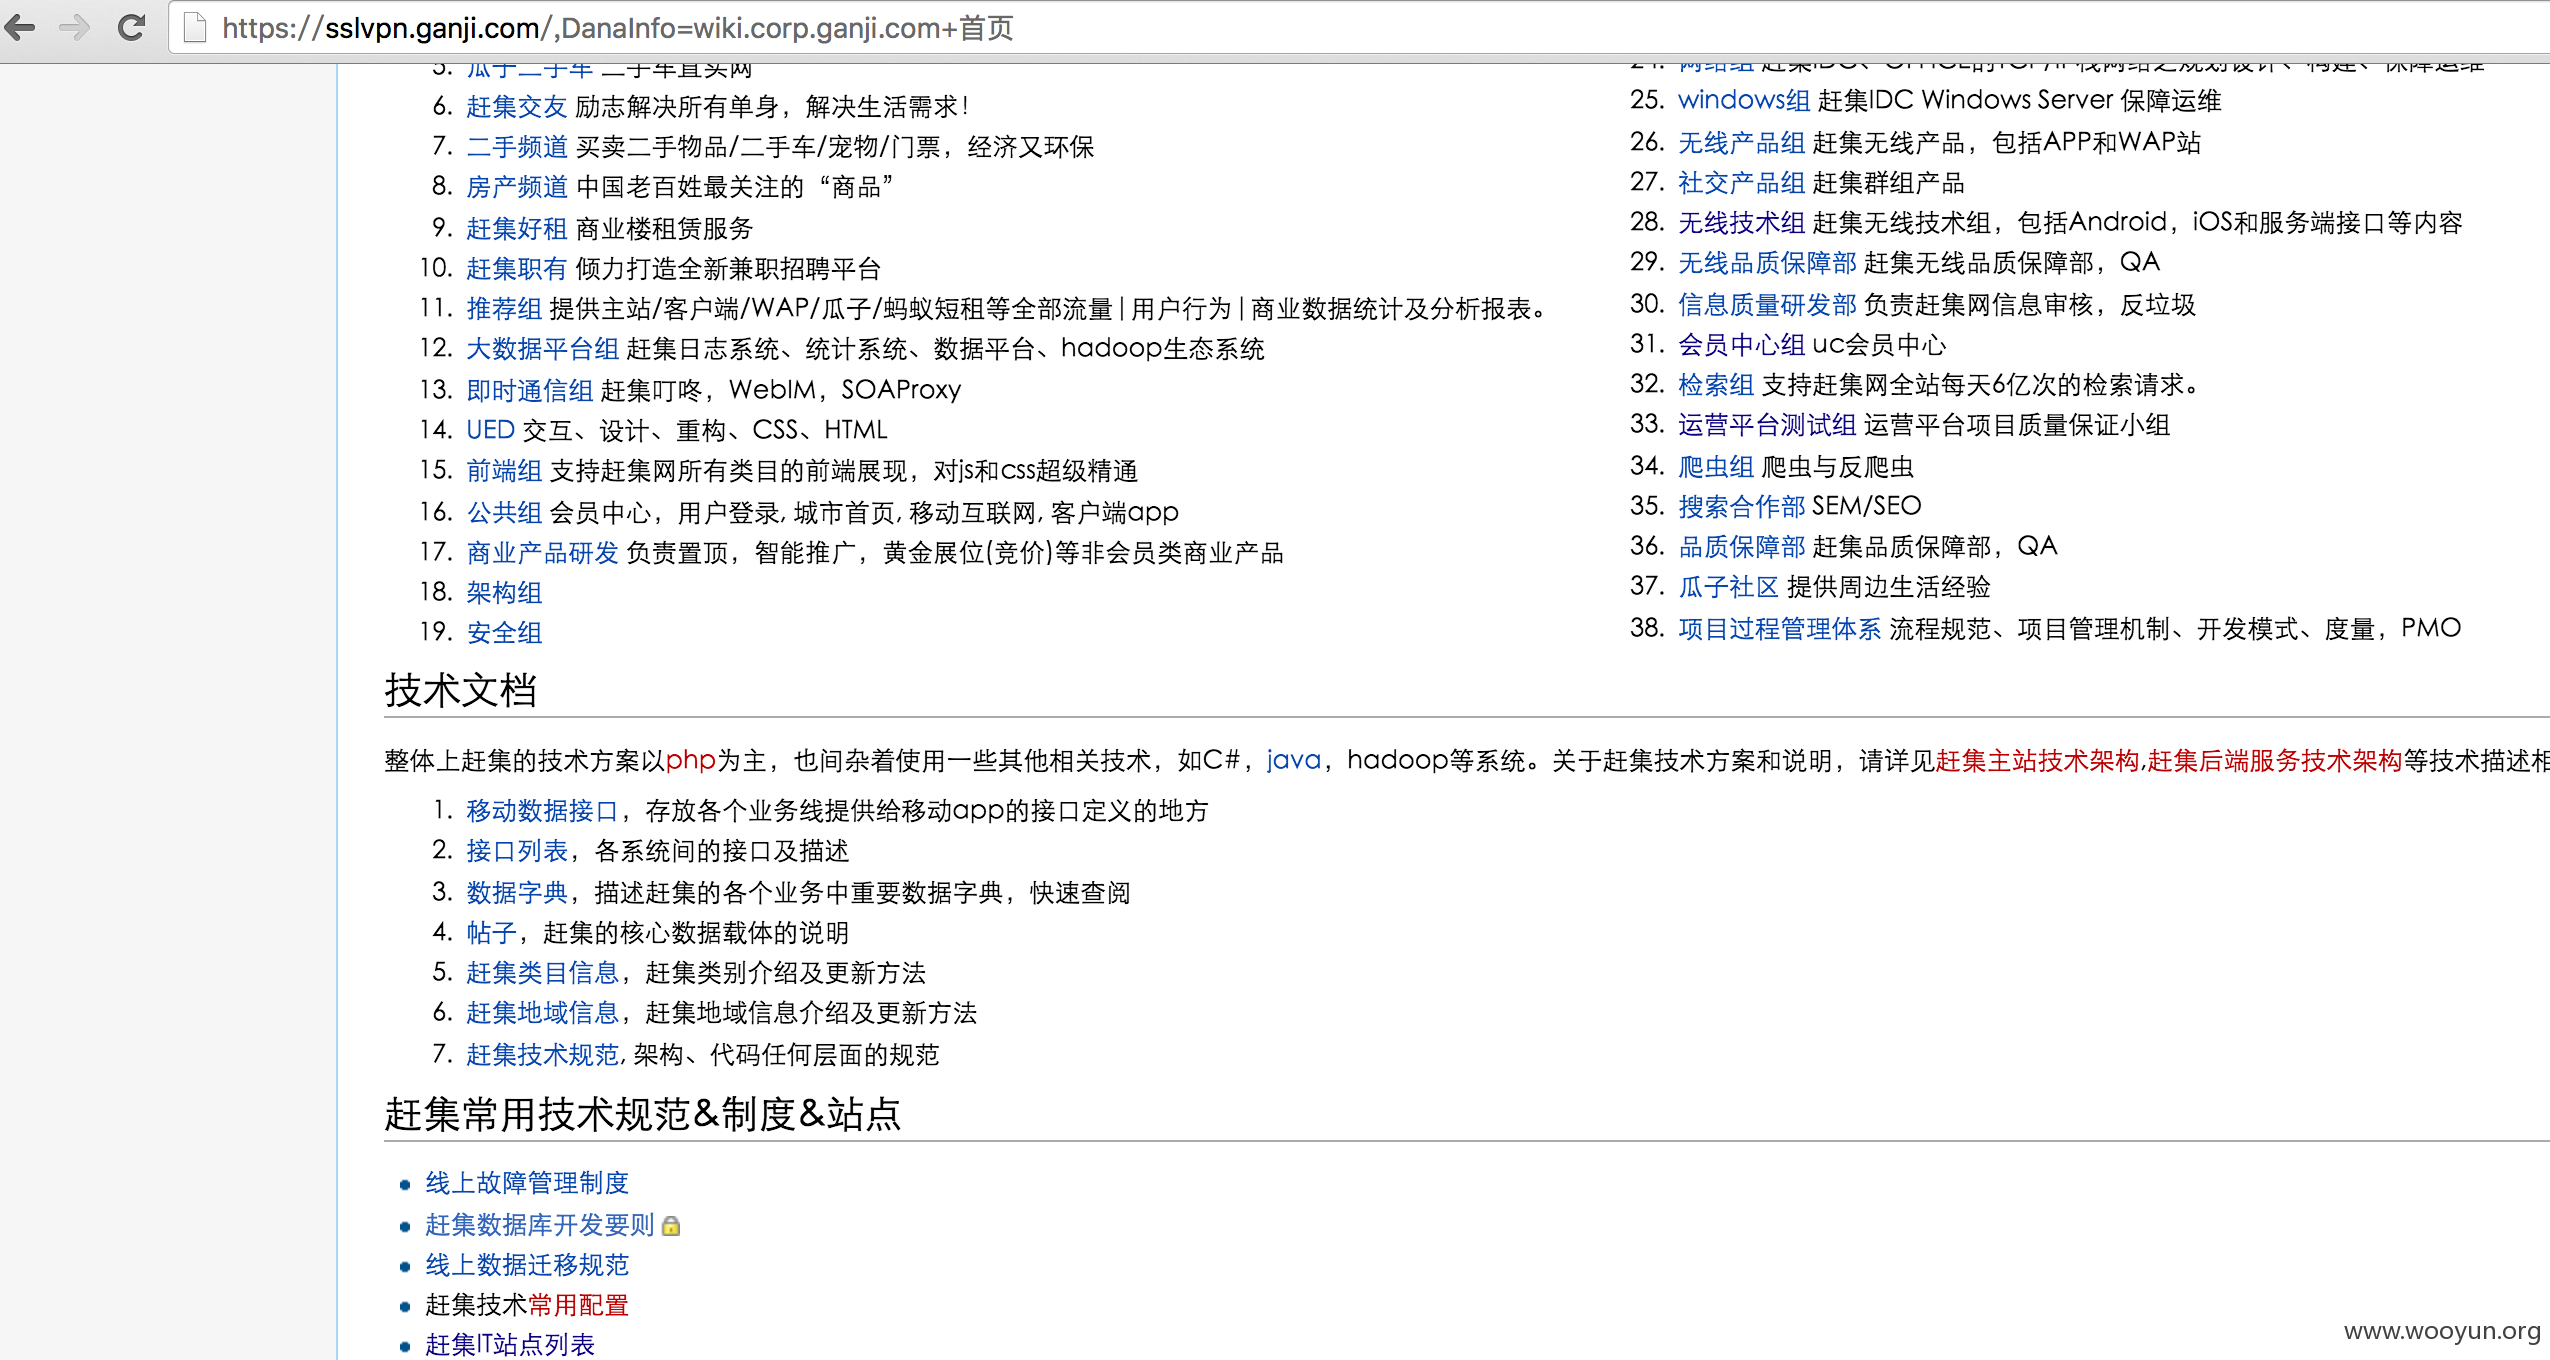Open the 赶集交友 link
This screenshot has width=2550, height=1360.
pos(516,107)
